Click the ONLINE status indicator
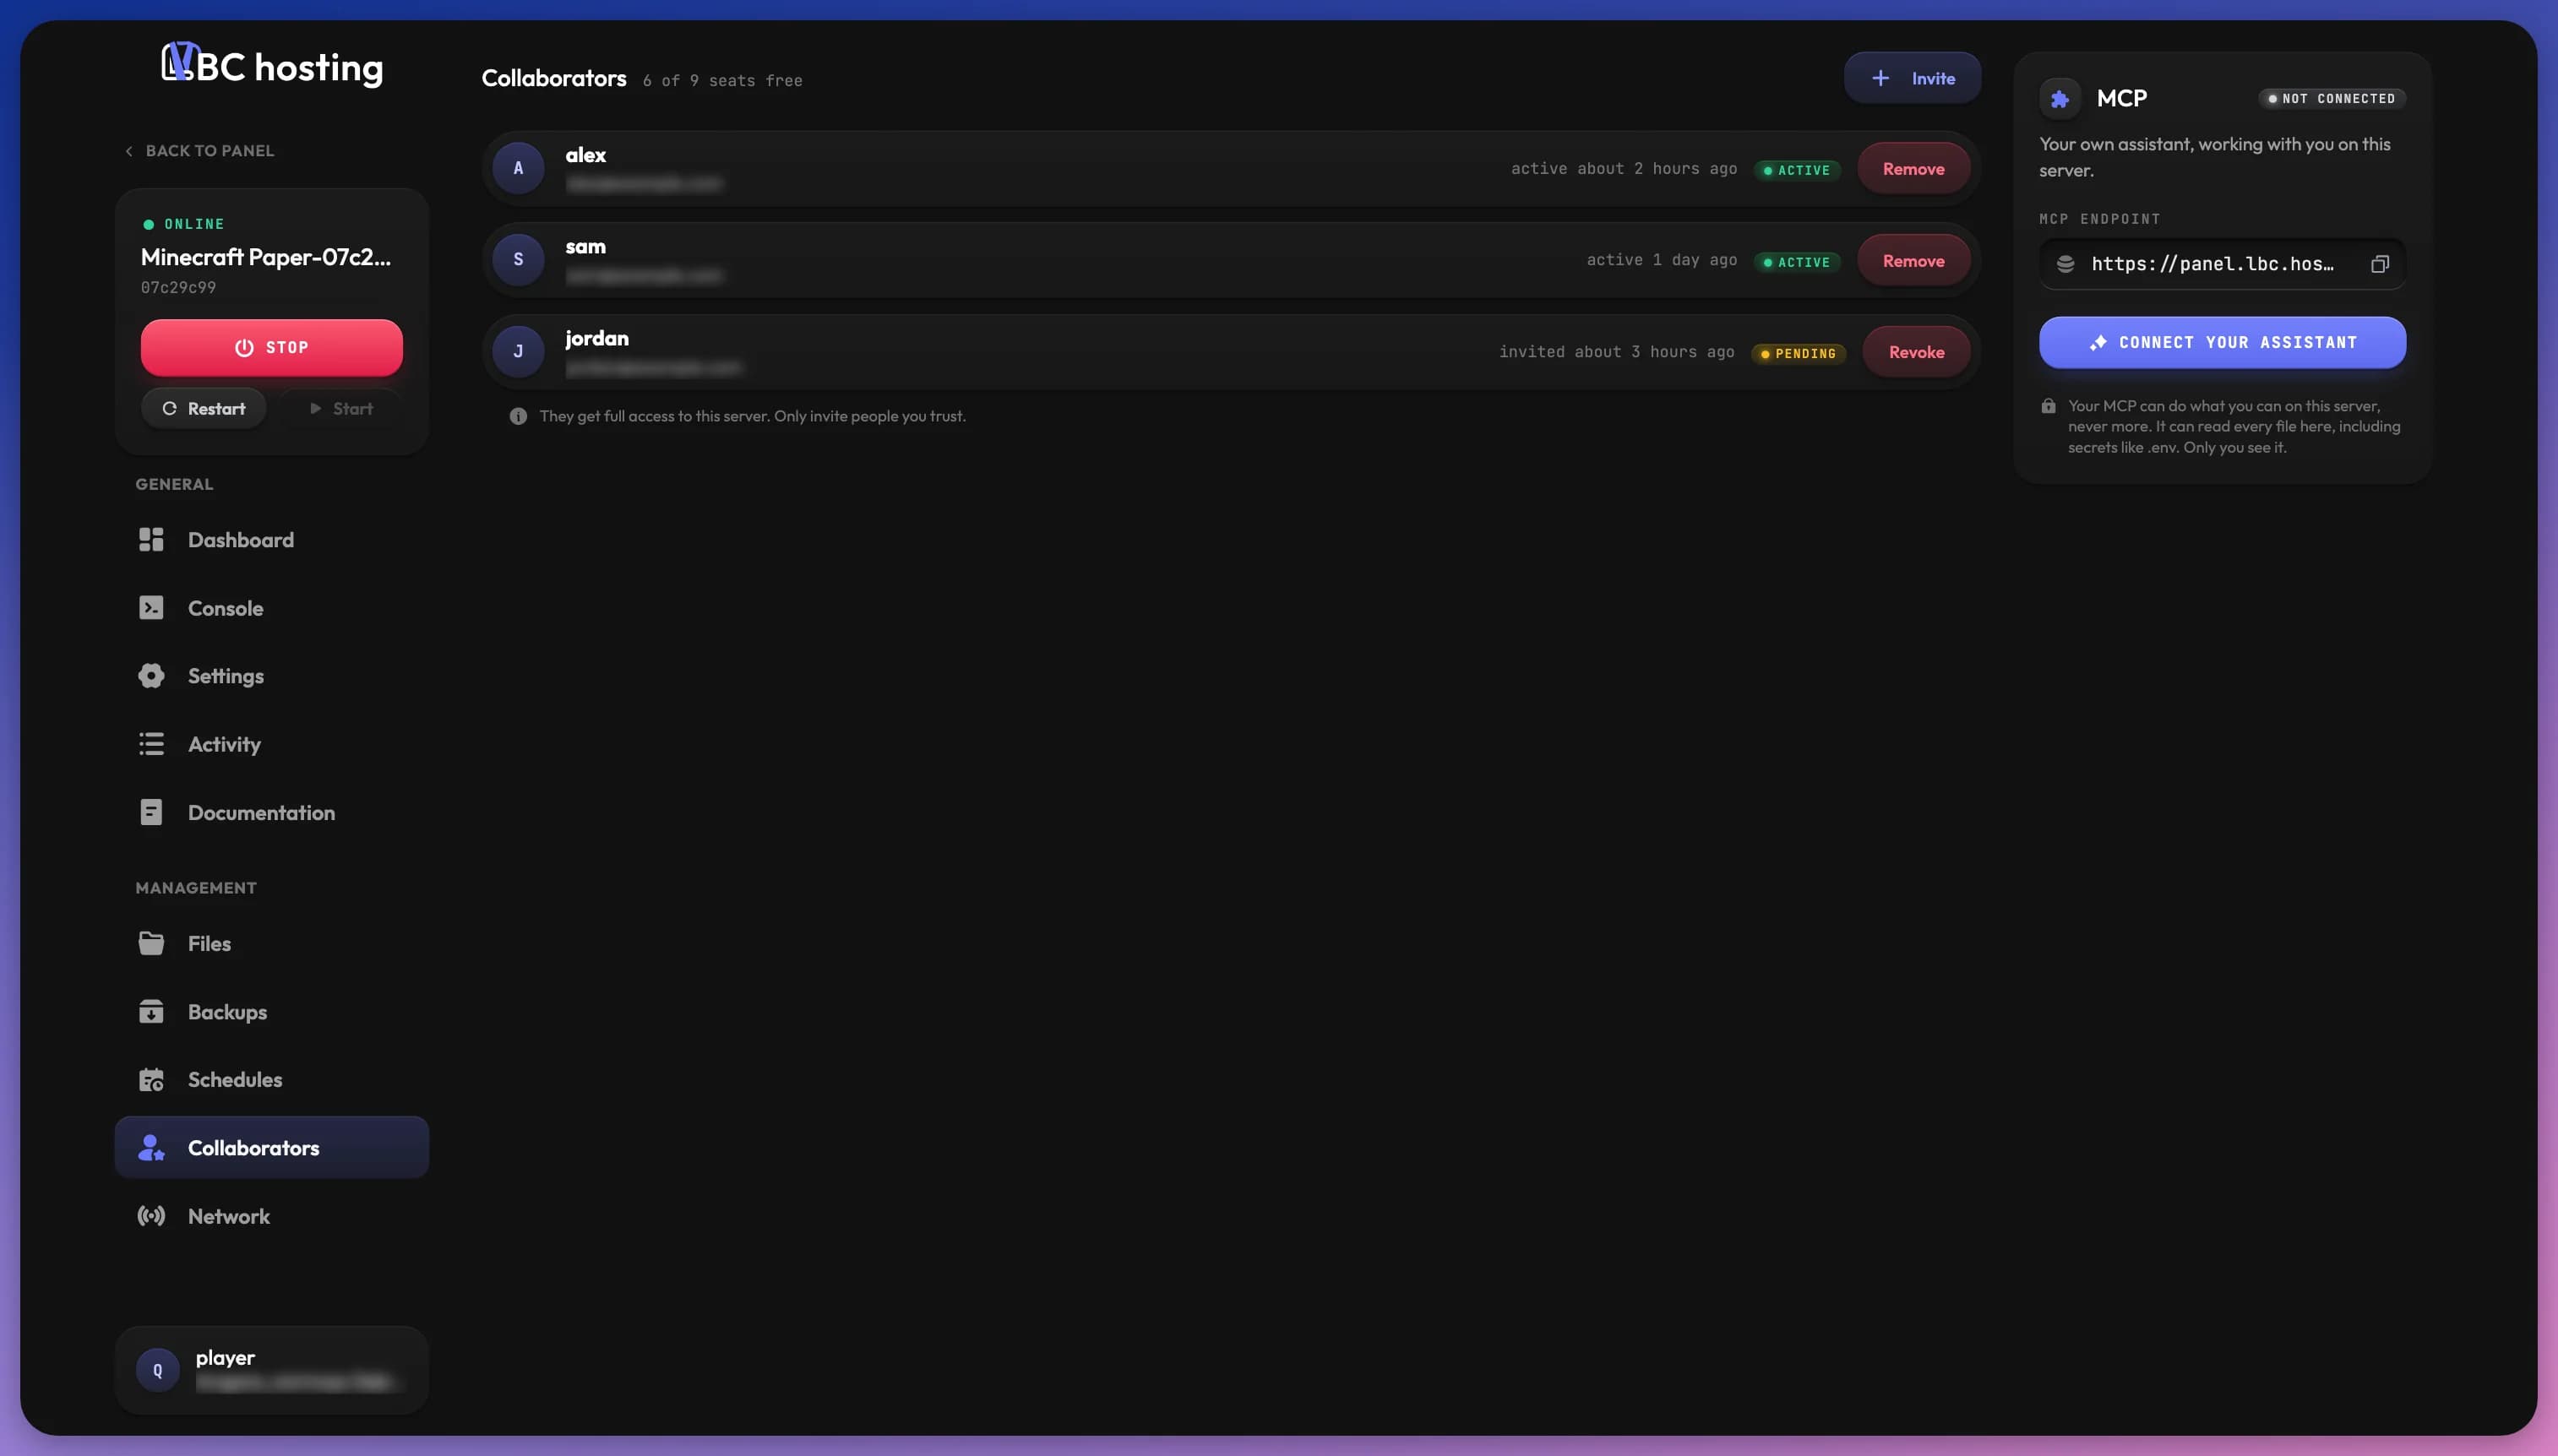Image resolution: width=2558 pixels, height=1456 pixels. [184, 224]
